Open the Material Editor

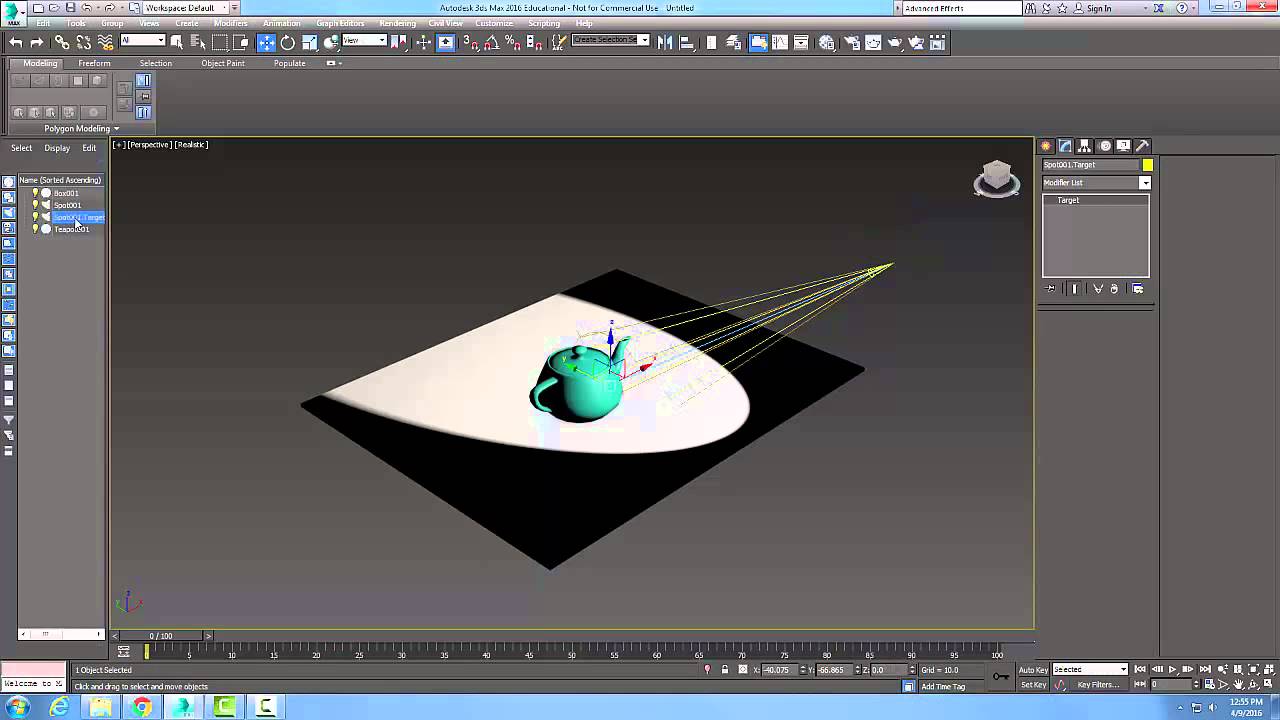827,42
